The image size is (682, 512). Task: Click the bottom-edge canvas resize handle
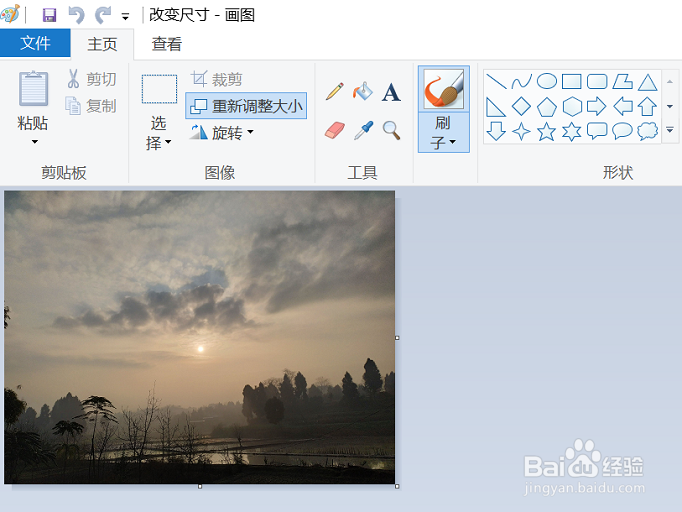pyautogui.click(x=200, y=486)
